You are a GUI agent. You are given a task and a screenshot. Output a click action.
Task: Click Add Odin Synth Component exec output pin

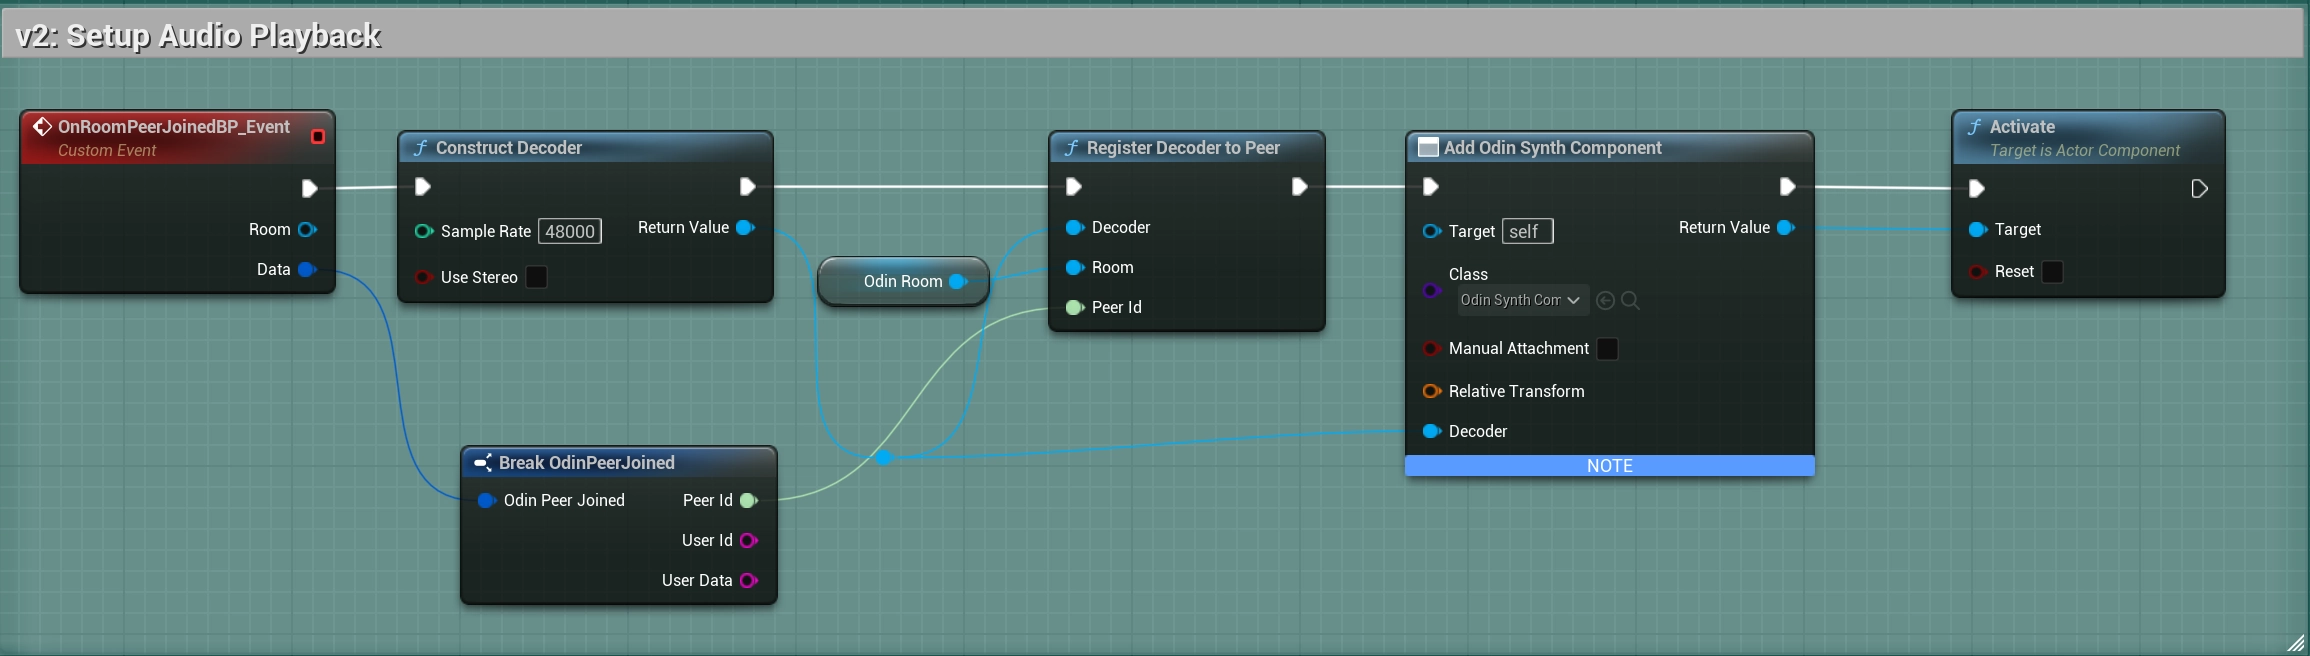click(1787, 186)
